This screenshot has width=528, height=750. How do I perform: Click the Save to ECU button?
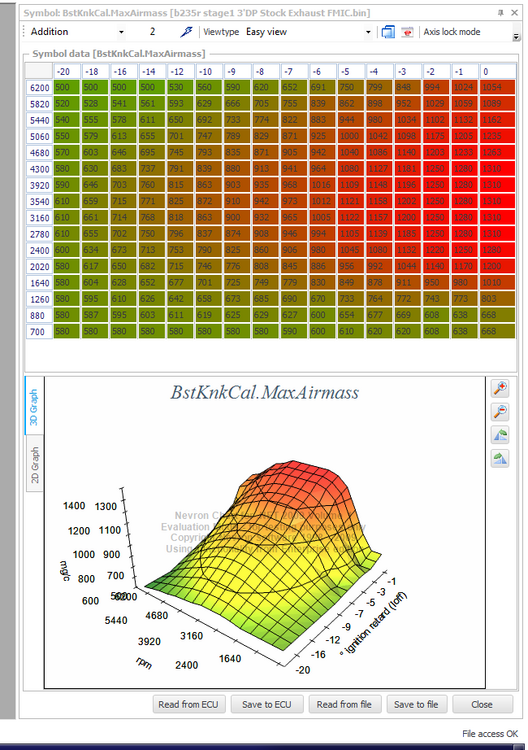tap(266, 704)
